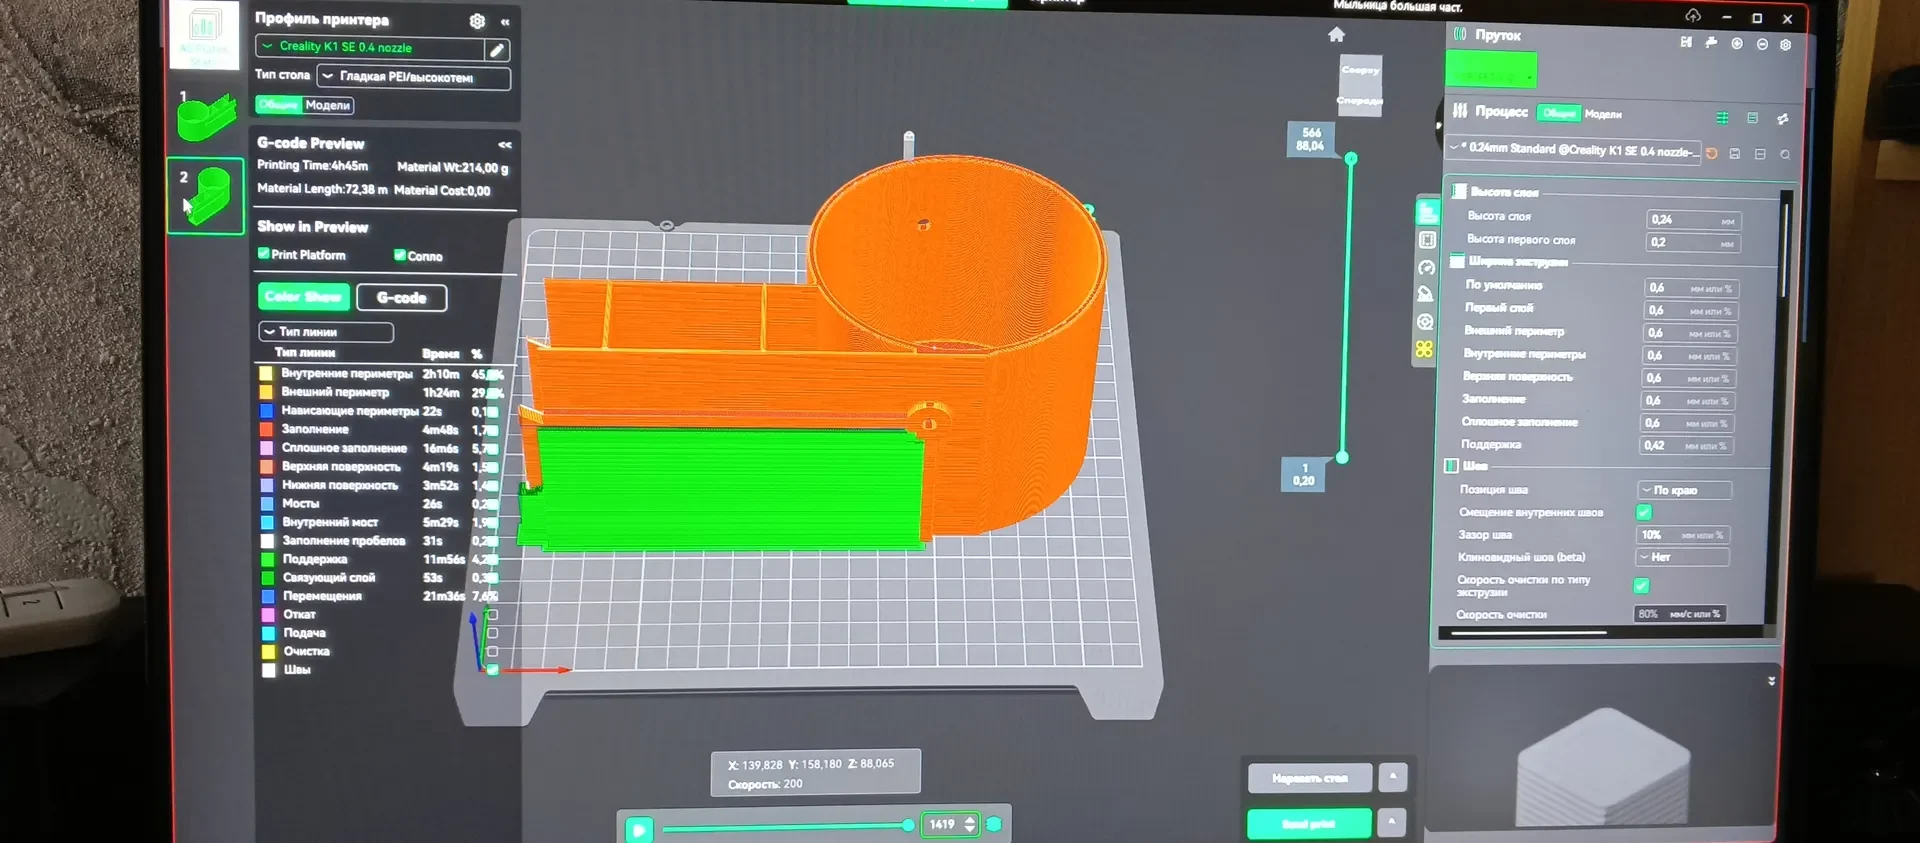1920x843 pixels.
Task: Open the Speed settings tab icon
Action: (x=1426, y=267)
